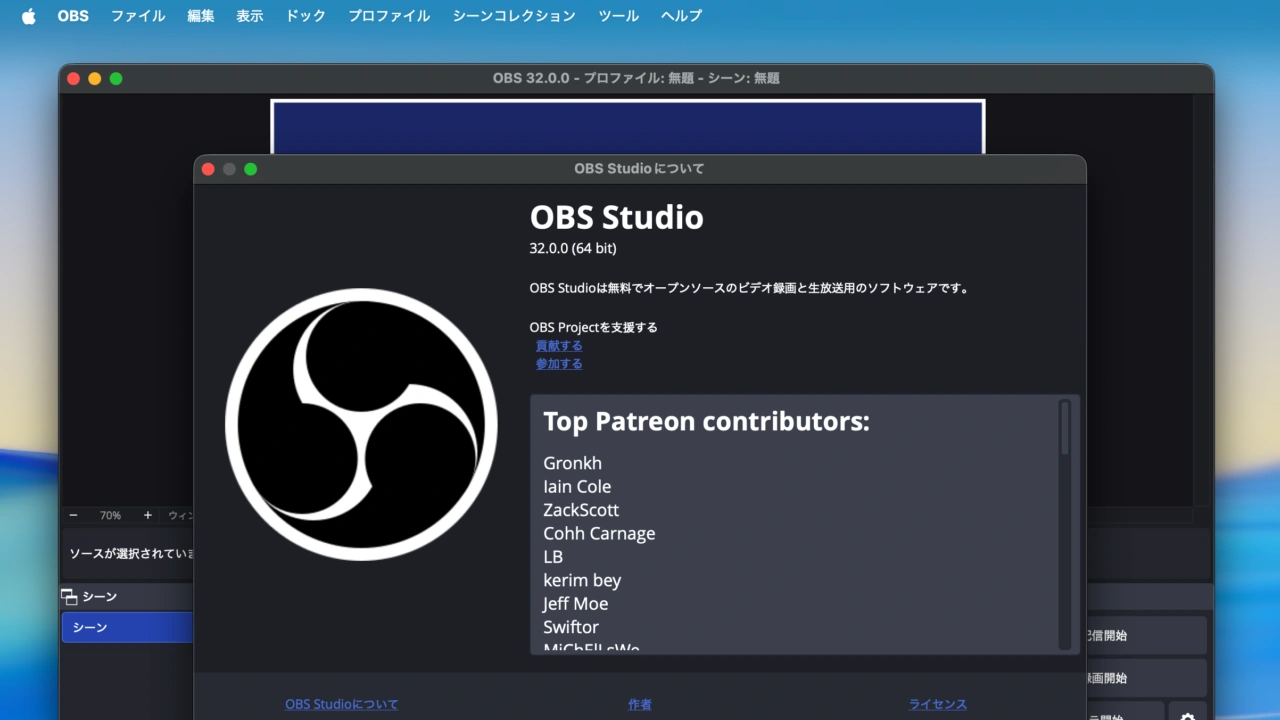Open the ツール menu
The height and width of the screenshot is (720, 1280).
(x=618, y=15)
